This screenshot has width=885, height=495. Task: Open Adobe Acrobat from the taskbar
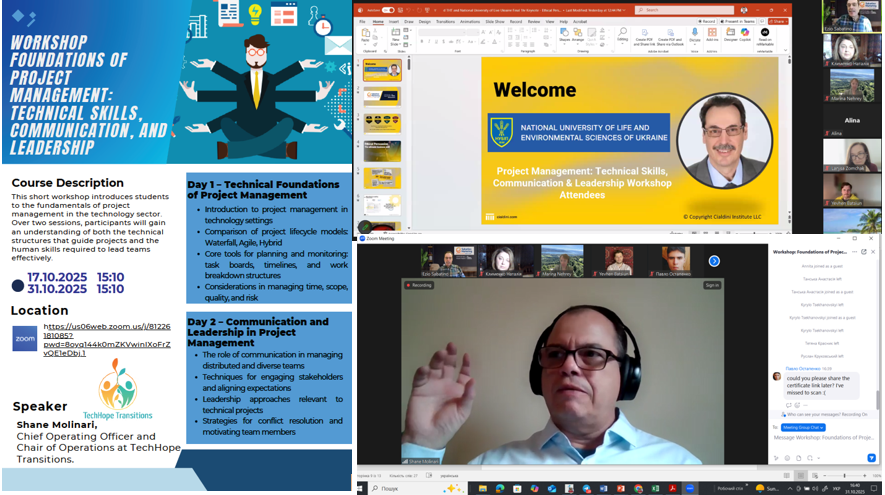pyautogui.click(x=672, y=489)
